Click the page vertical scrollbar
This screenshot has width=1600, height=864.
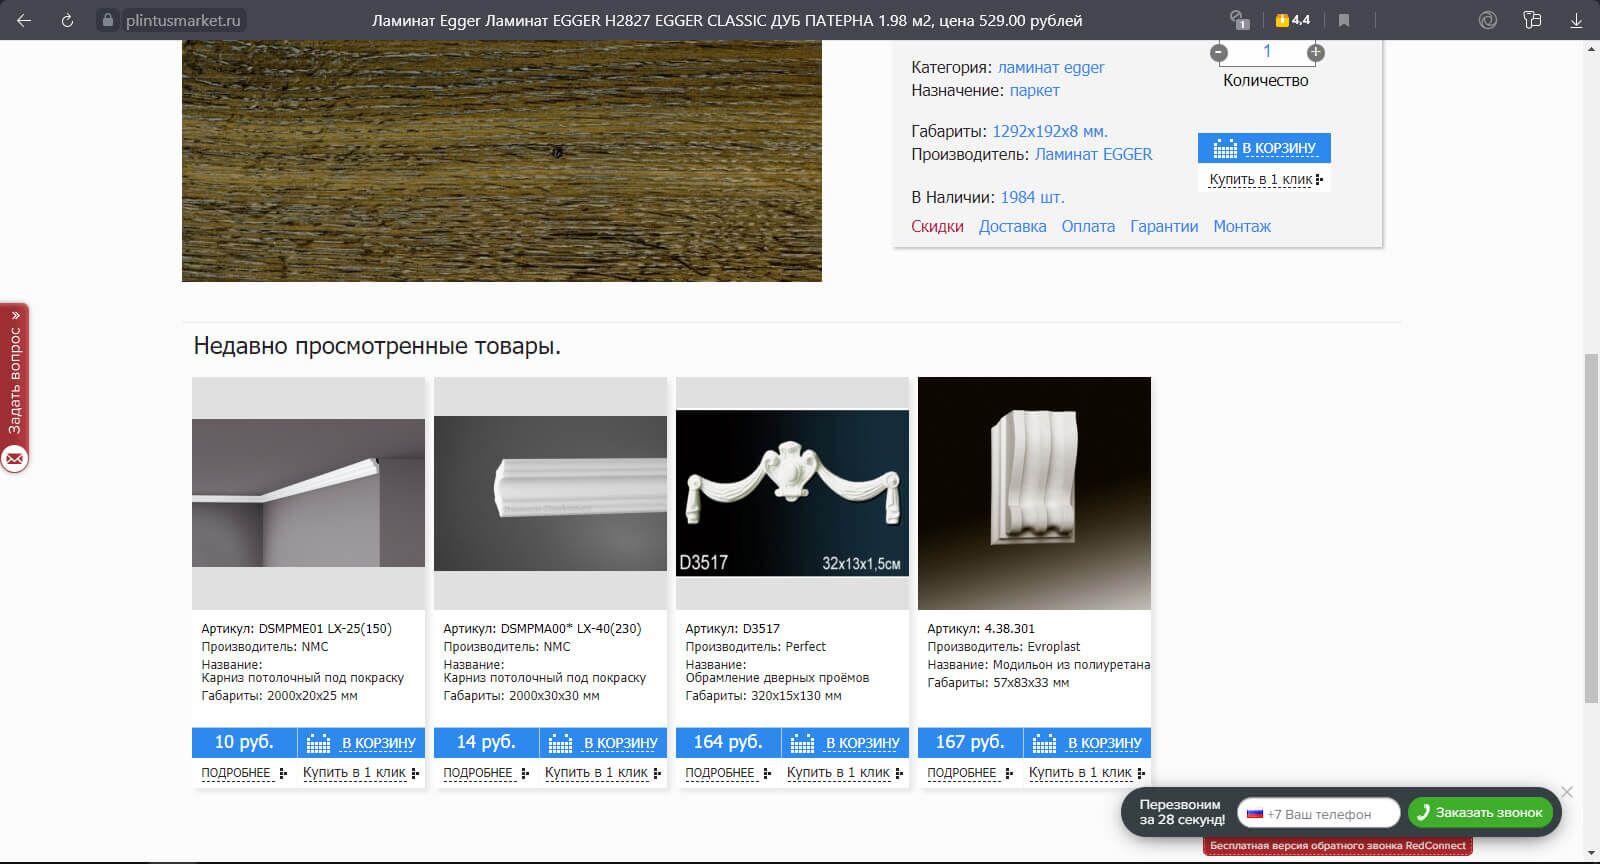coord(1591,528)
